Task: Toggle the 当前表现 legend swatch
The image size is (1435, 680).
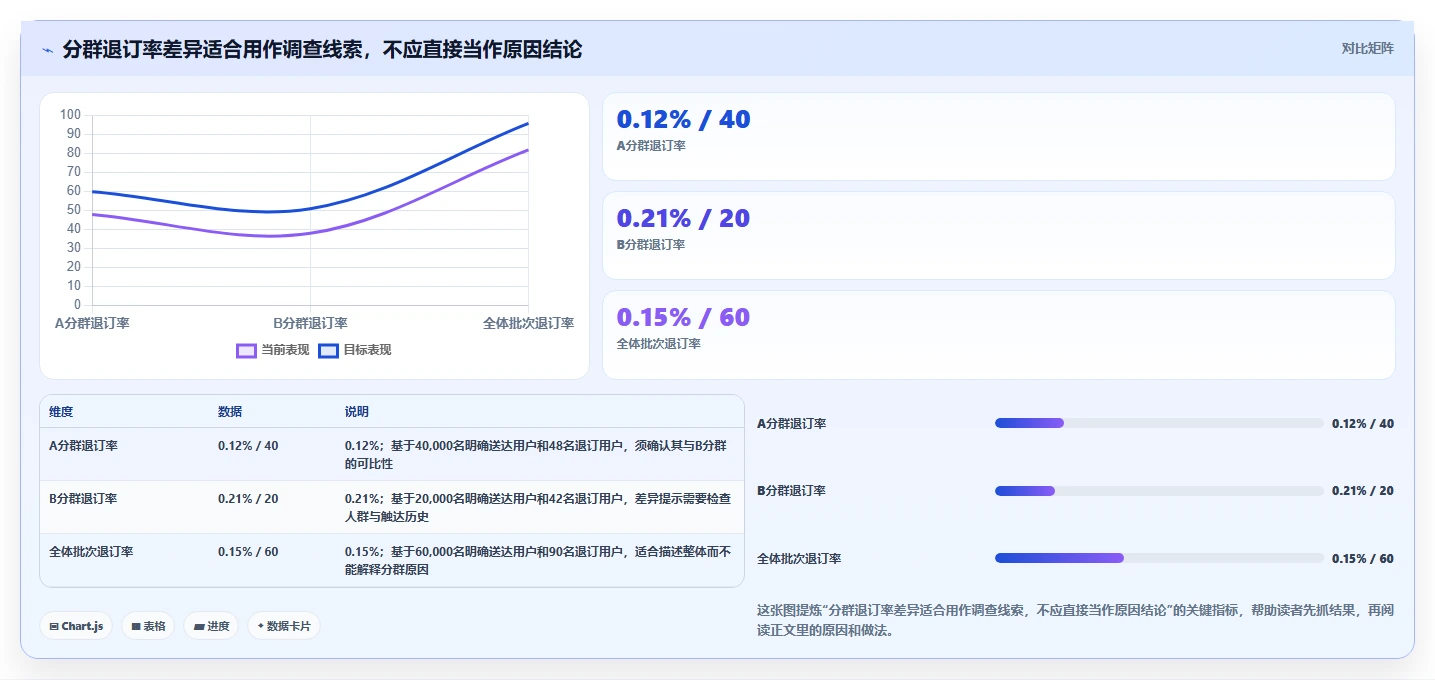Action: click(246, 350)
